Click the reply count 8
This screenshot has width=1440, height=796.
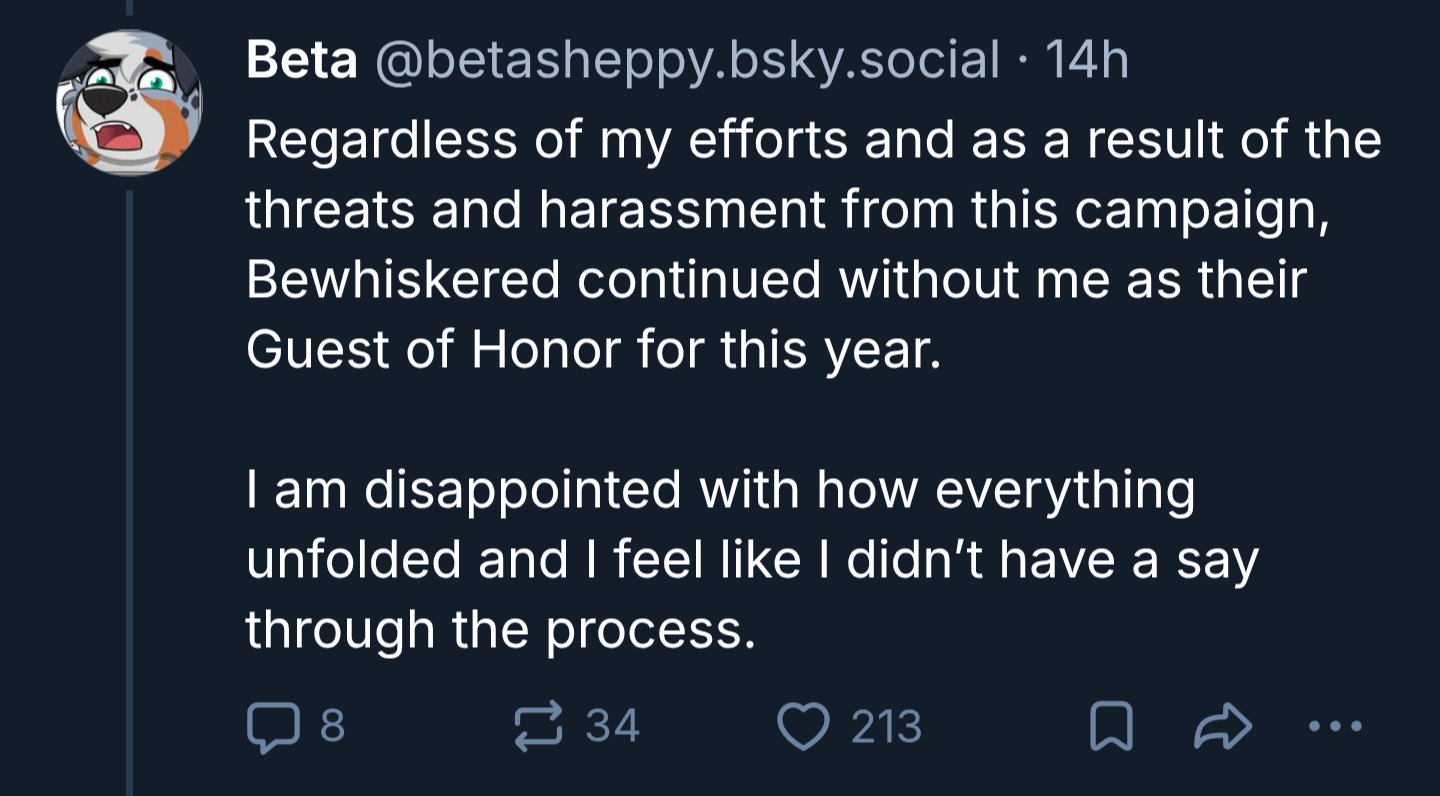(x=333, y=726)
